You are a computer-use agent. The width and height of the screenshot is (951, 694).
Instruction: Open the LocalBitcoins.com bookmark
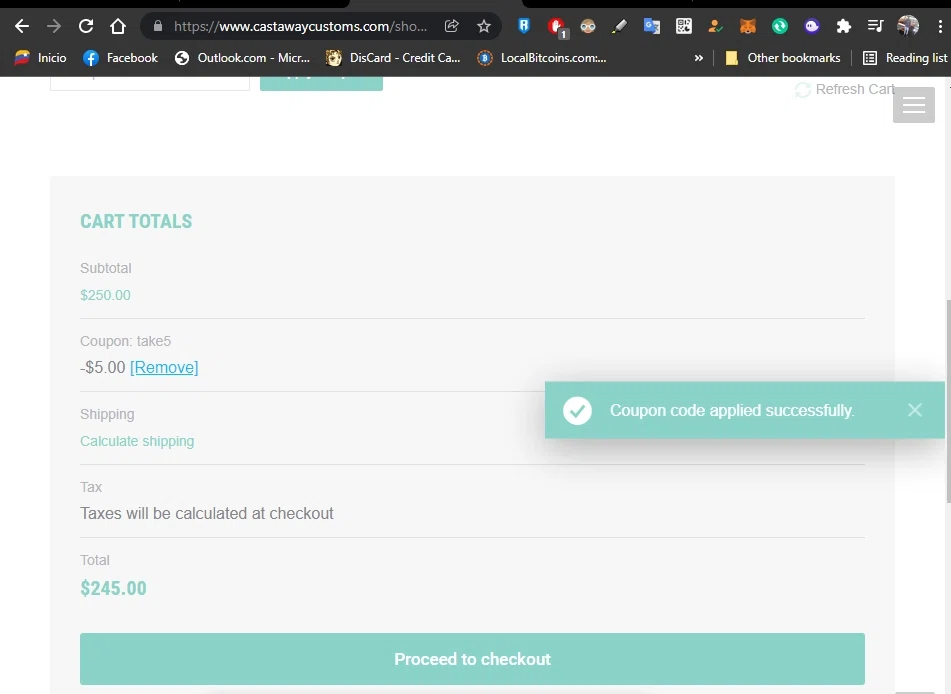pyautogui.click(x=542, y=58)
